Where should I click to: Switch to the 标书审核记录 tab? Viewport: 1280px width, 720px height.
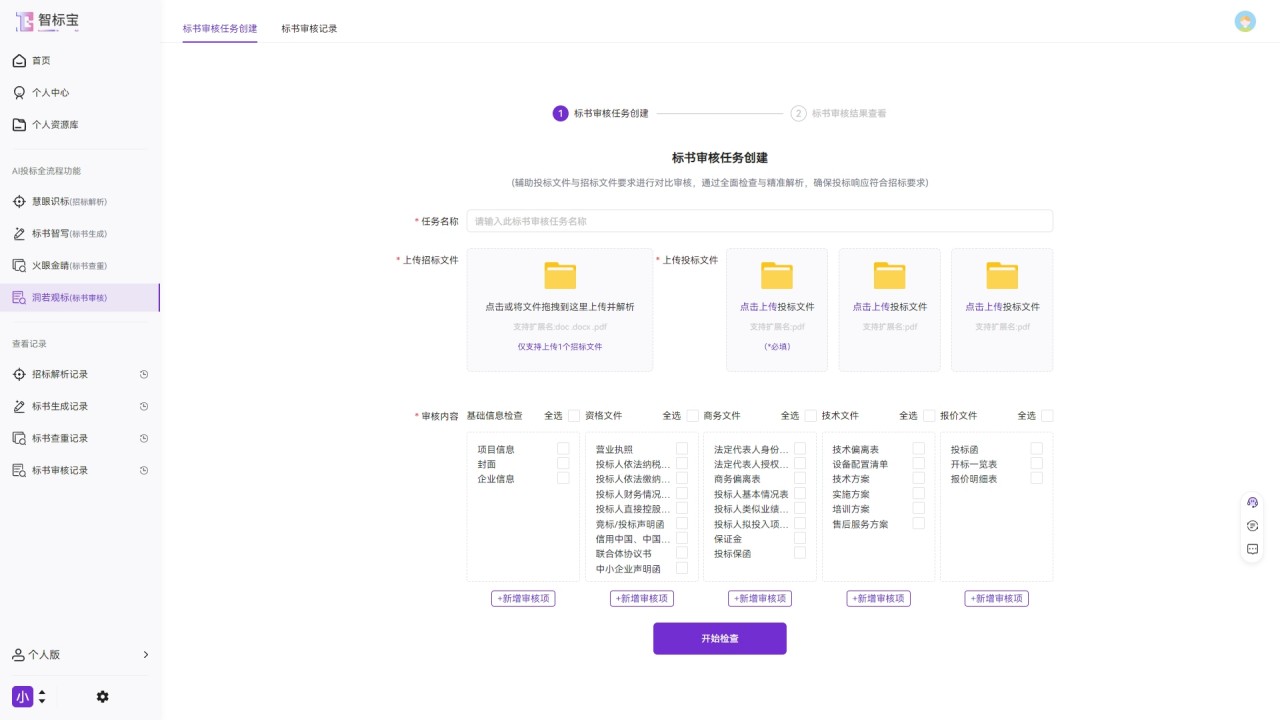click(x=308, y=29)
